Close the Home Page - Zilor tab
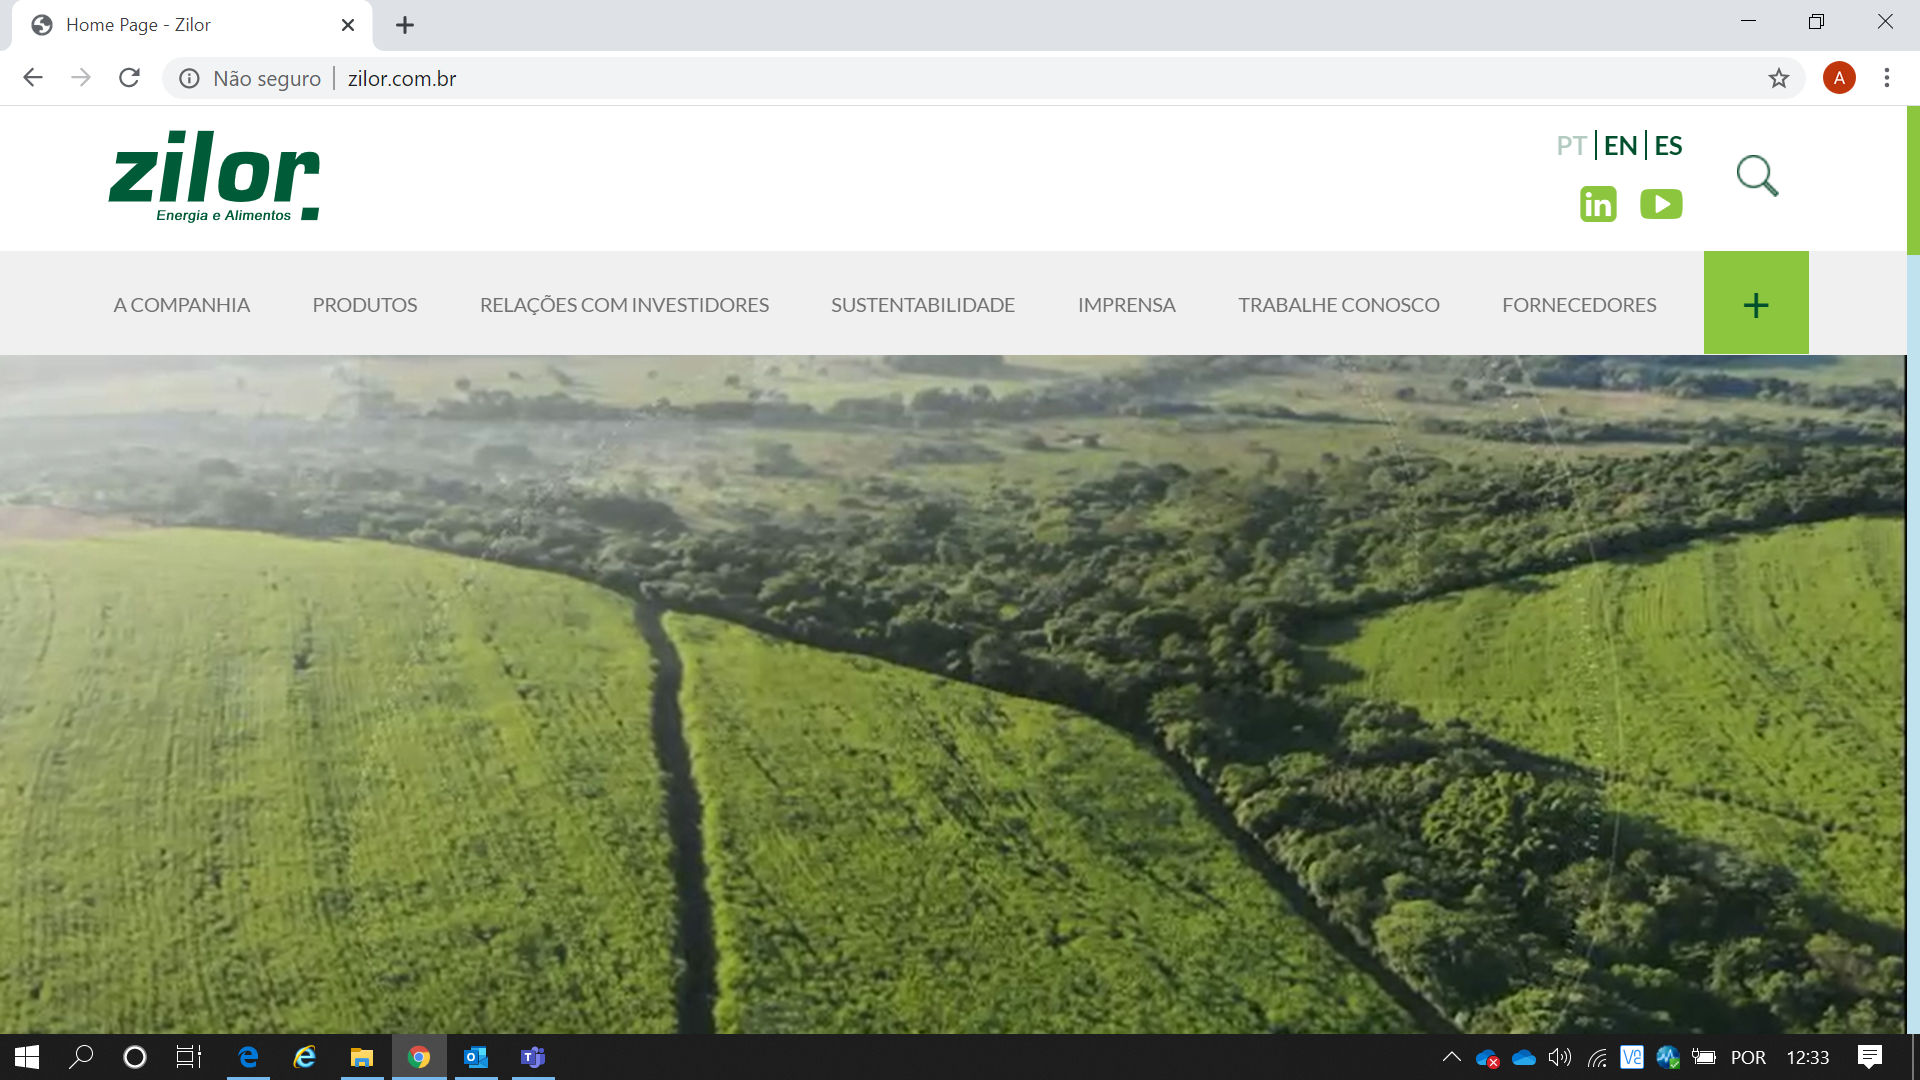Viewport: 1920px width, 1080px height. [x=348, y=25]
